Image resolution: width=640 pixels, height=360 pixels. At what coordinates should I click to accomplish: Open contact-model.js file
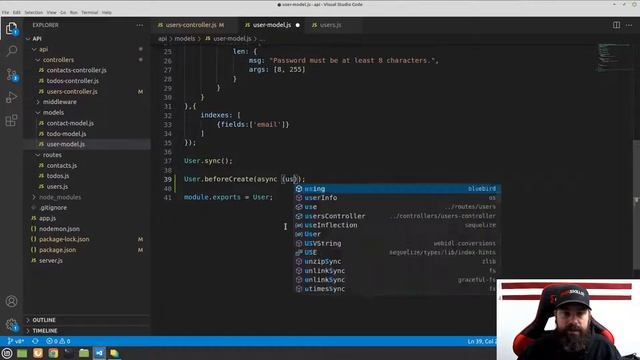tap(70, 123)
